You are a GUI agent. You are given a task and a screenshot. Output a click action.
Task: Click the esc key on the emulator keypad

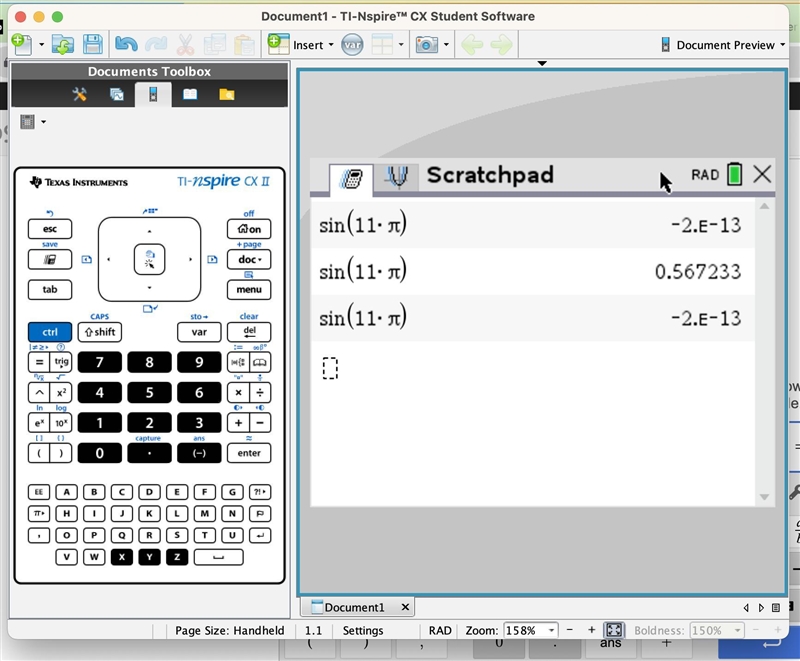point(50,229)
